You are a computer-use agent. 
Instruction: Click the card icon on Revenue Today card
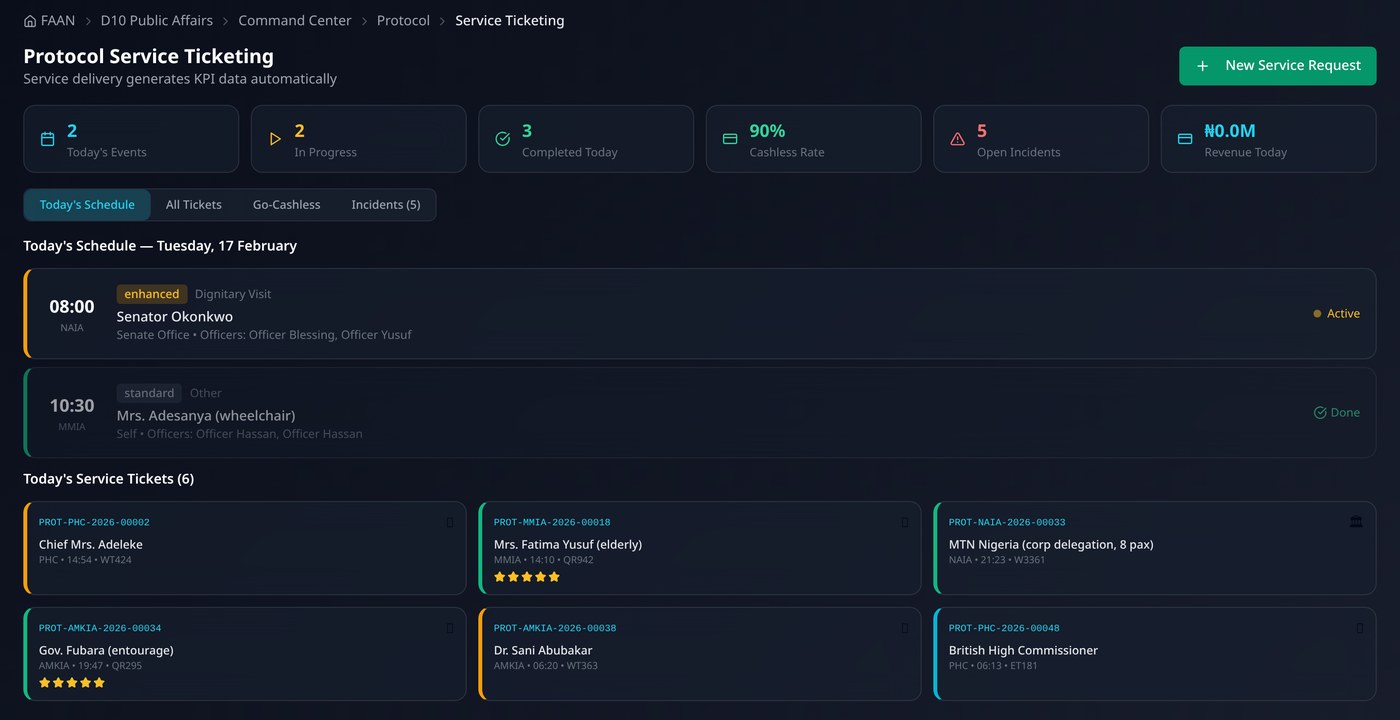click(x=1185, y=139)
